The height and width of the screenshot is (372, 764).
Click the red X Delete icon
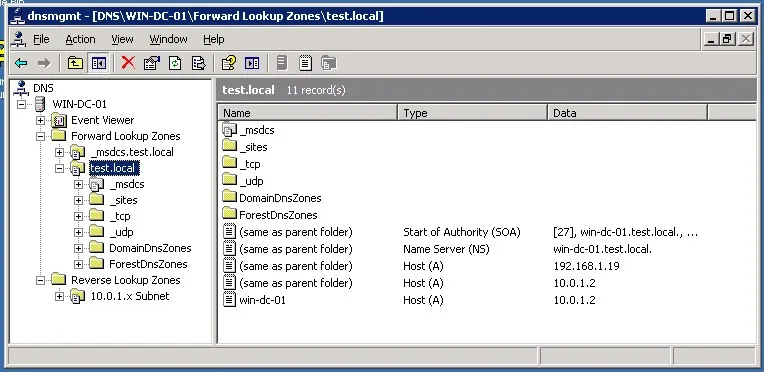128,62
